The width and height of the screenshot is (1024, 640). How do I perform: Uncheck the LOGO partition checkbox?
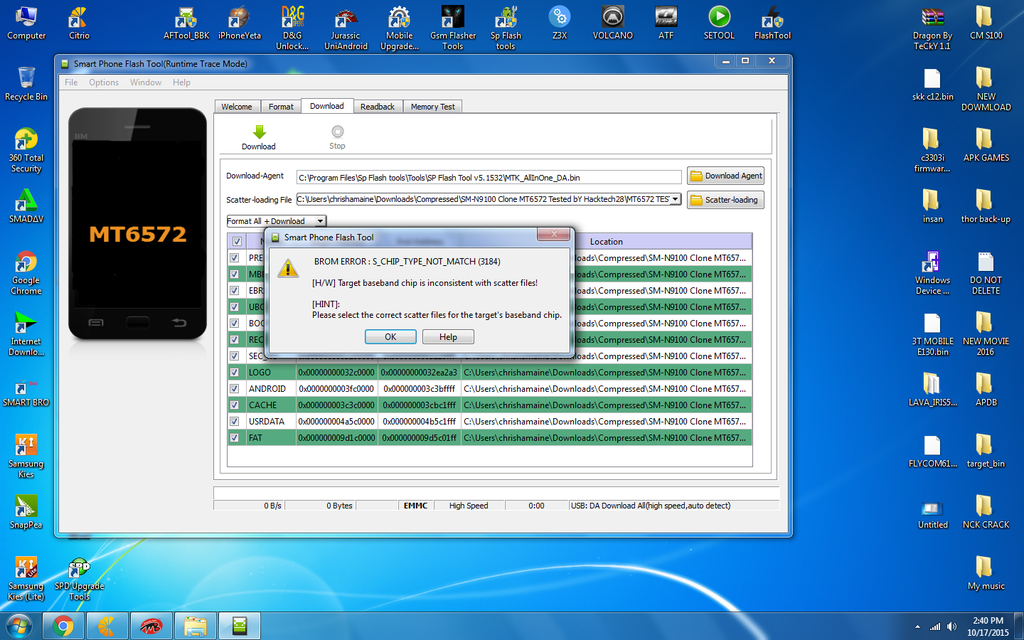(x=234, y=372)
